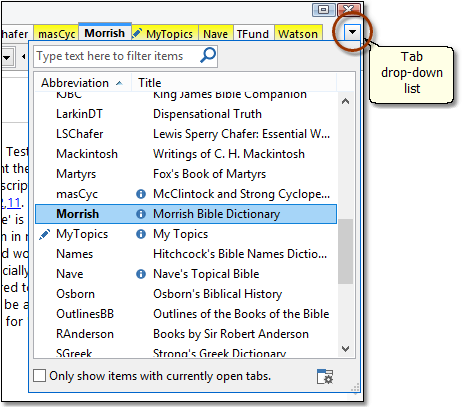Select McClintock and Strong Cyclopedia title
This screenshot has width=462, height=409.
[x=241, y=194]
